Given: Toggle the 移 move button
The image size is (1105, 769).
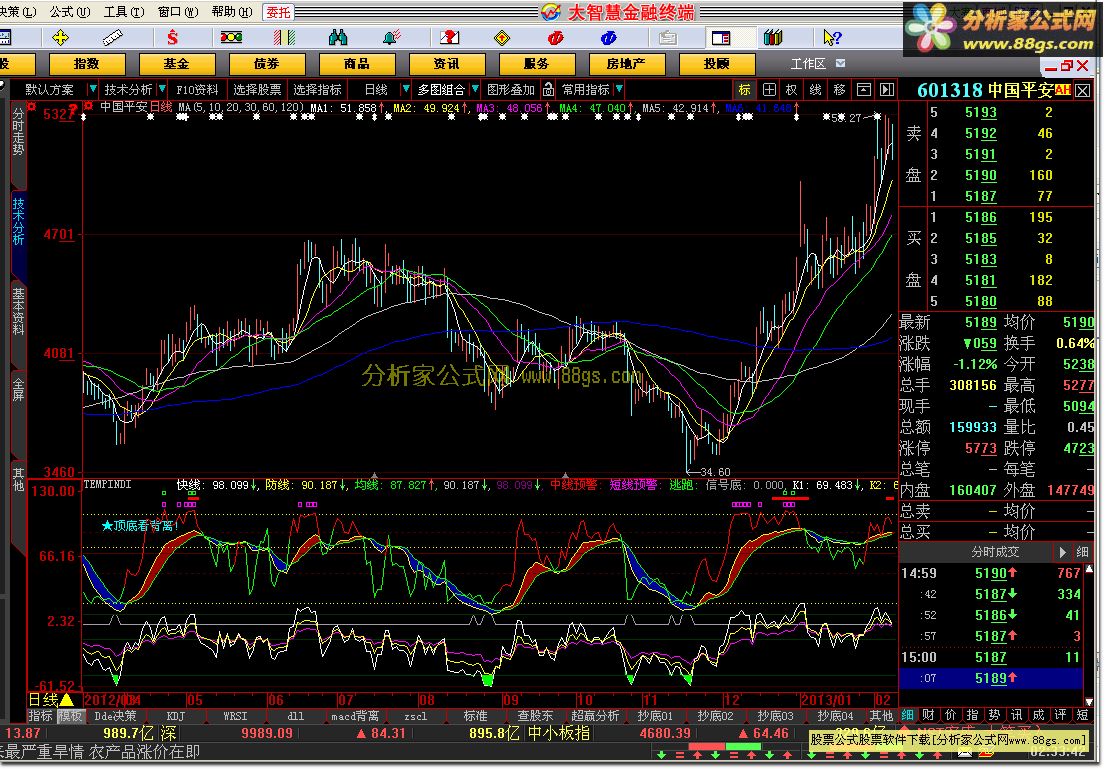Looking at the screenshot, I should click(x=839, y=90).
